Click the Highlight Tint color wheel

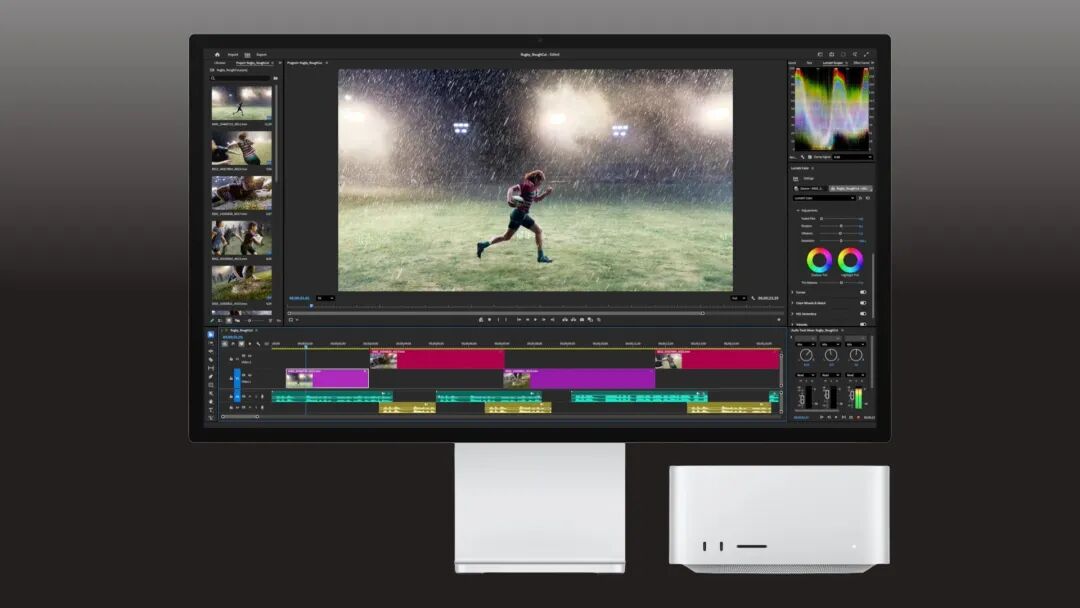(x=850, y=260)
